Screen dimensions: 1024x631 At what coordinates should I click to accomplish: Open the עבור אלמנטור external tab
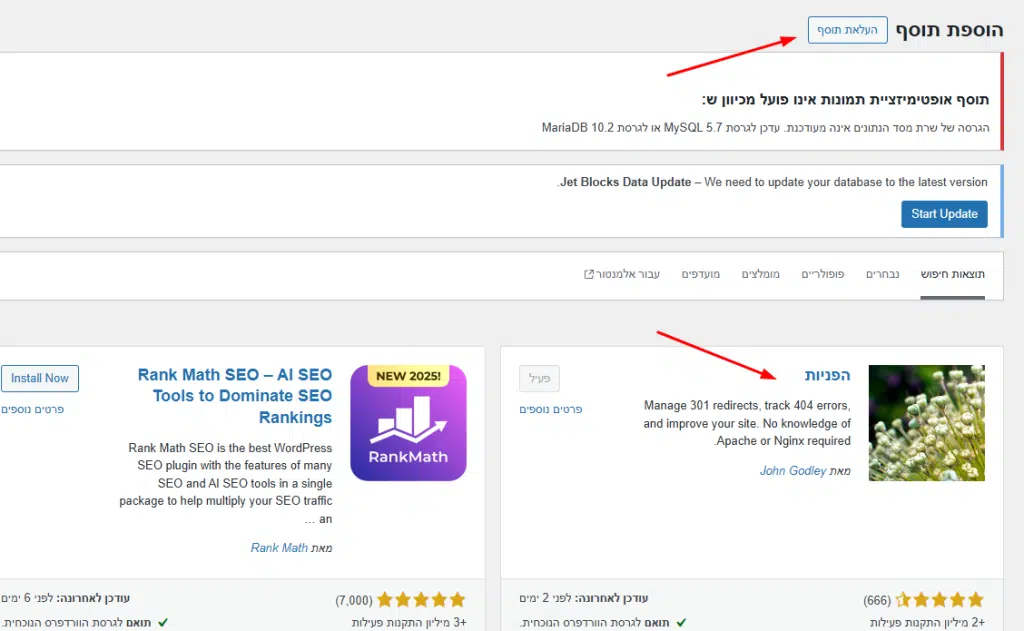coord(622,274)
